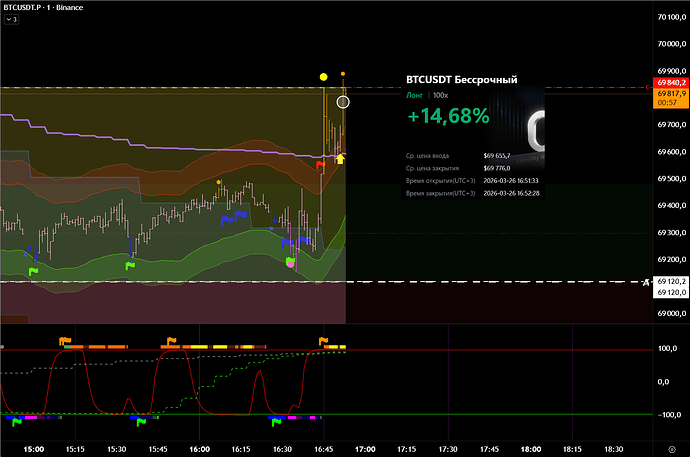Screen dimensions: 690x457
Task: Click the small orange dot above the last candle
Action: (x=344, y=74)
